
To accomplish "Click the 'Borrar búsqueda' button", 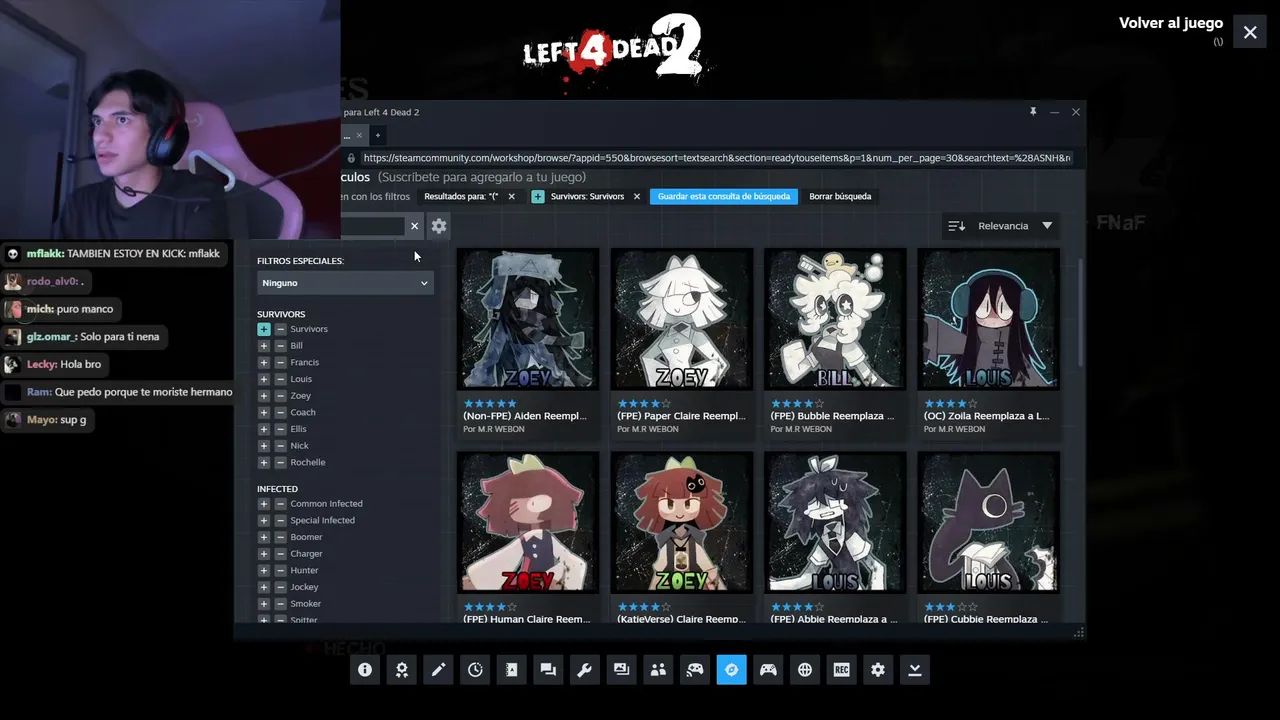I will (840, 196).
